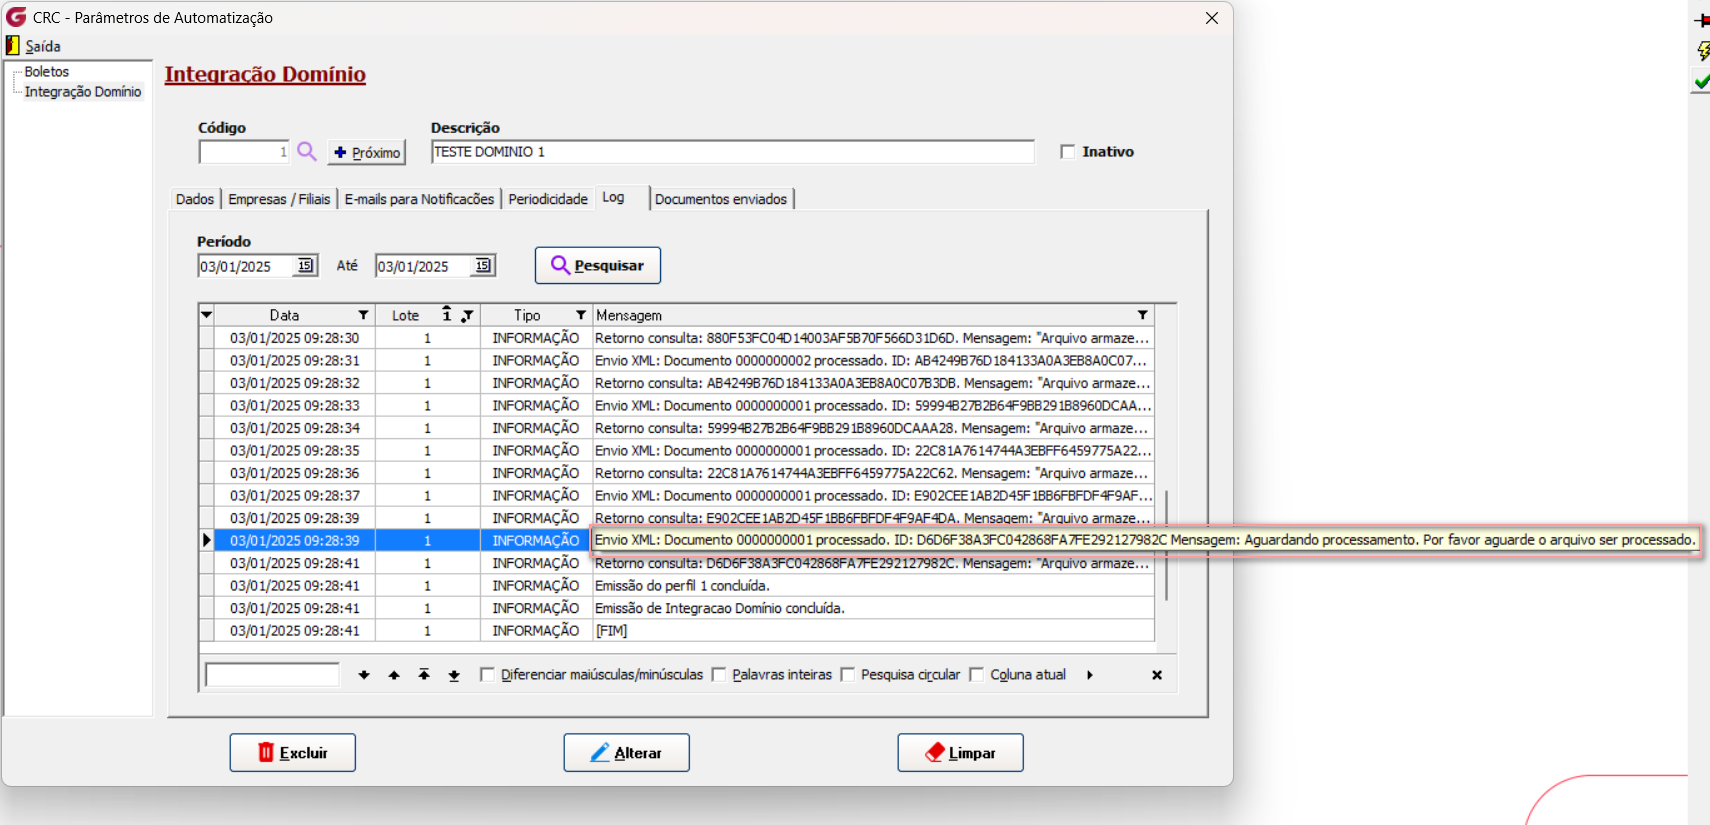This screenshot has height=825, width=1710.
Task: Select the row dated 03/01/2025 09:28:33
Action: tap(677, 405)
